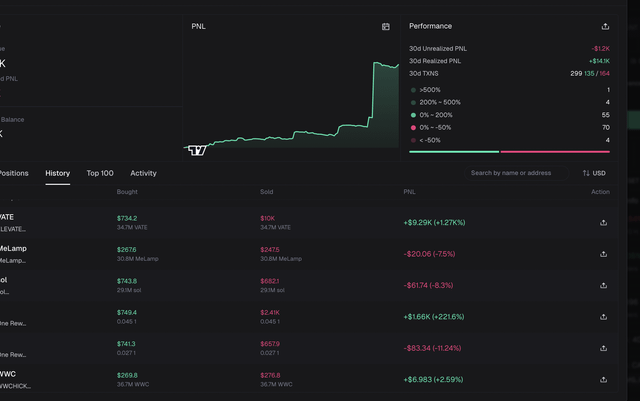Select the History tab
The height and width of the screenshot is (401, 640).
58,173
